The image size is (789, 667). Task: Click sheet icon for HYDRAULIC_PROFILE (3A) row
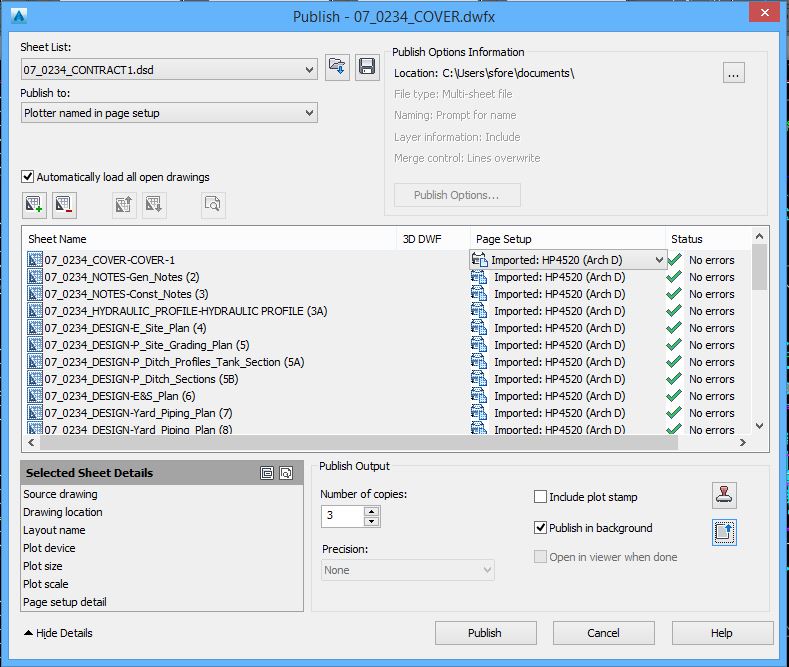35,311
